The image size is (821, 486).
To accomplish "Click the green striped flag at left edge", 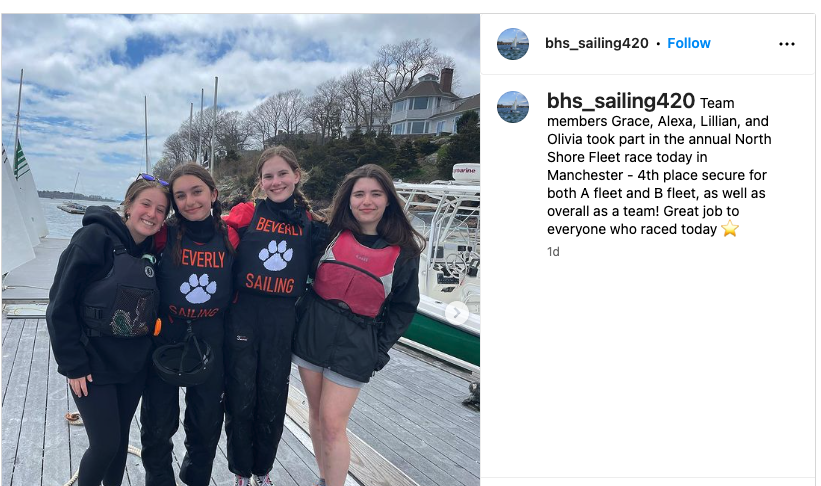I will click(20, 160).
